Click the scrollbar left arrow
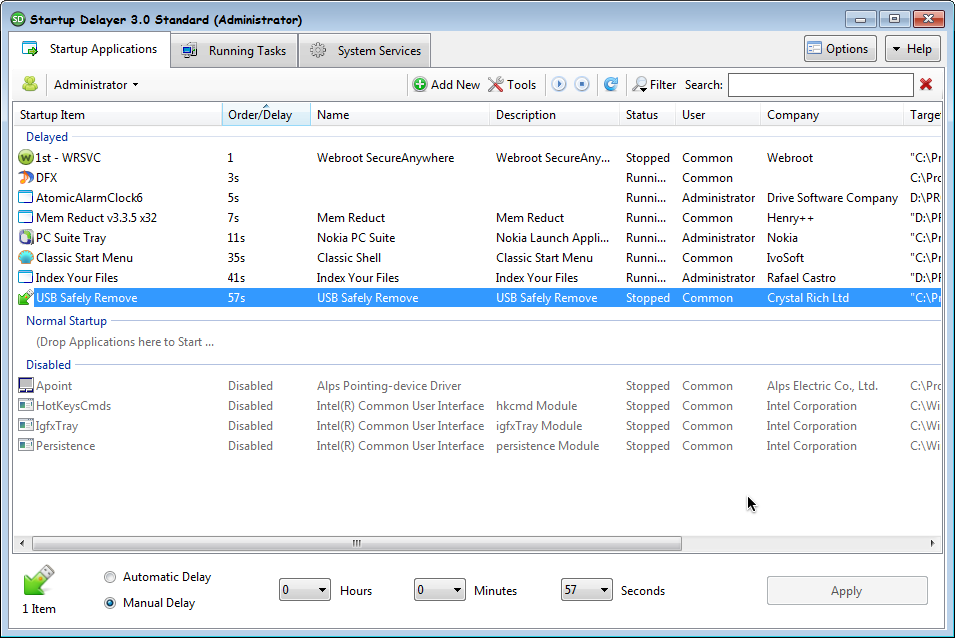This screenshot has height=638, width=955. click(22, 543)
